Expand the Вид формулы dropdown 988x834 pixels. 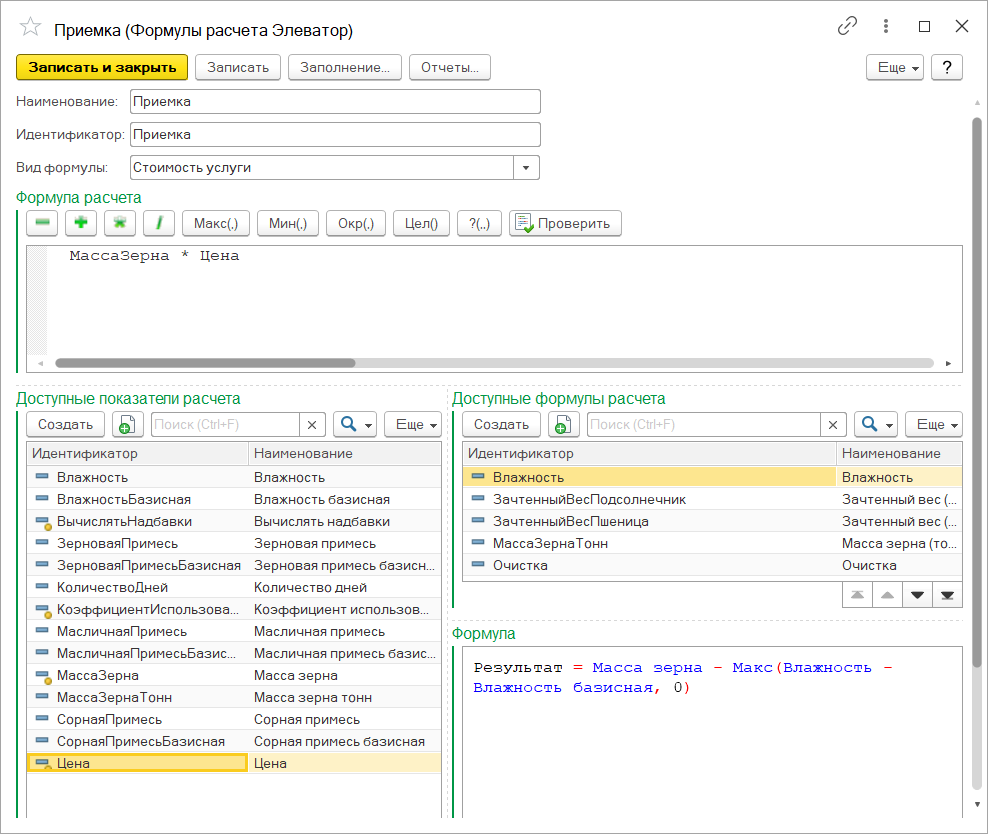click(527, 168)
